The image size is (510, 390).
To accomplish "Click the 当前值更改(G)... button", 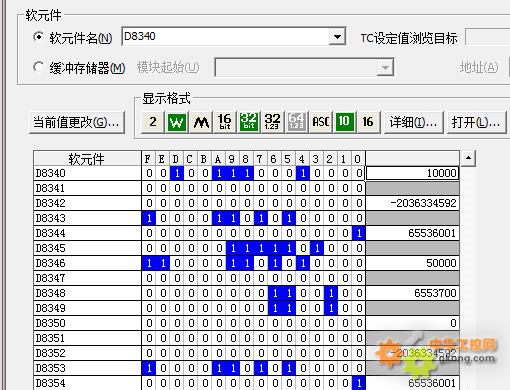I will pos(77,123).
